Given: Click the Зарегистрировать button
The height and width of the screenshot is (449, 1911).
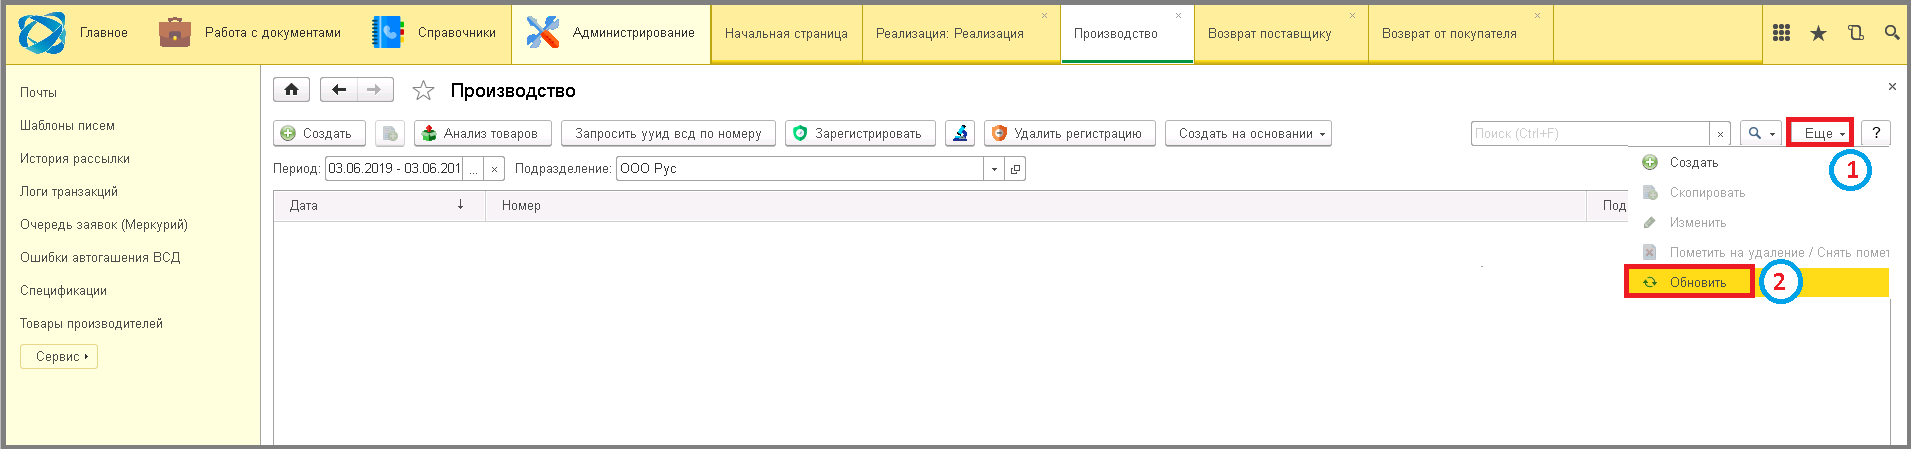Looking at the screenshot, I should (x=860, y=133).
